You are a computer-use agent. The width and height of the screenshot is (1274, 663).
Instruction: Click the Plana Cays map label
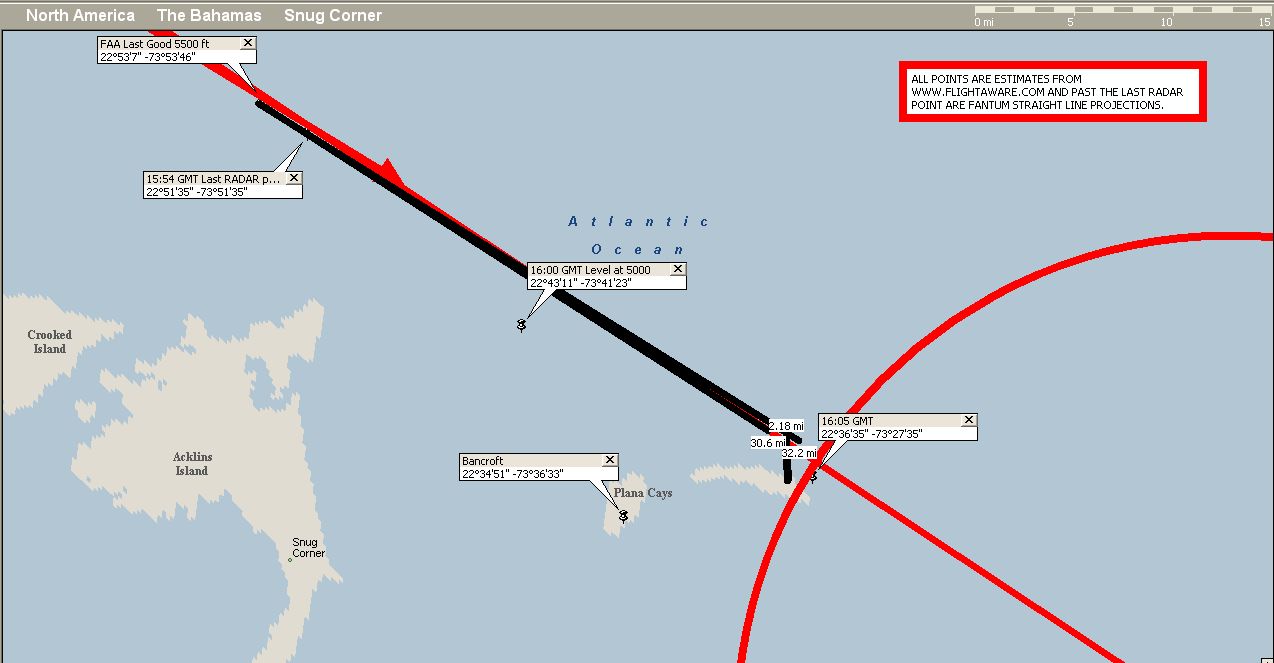643,493
